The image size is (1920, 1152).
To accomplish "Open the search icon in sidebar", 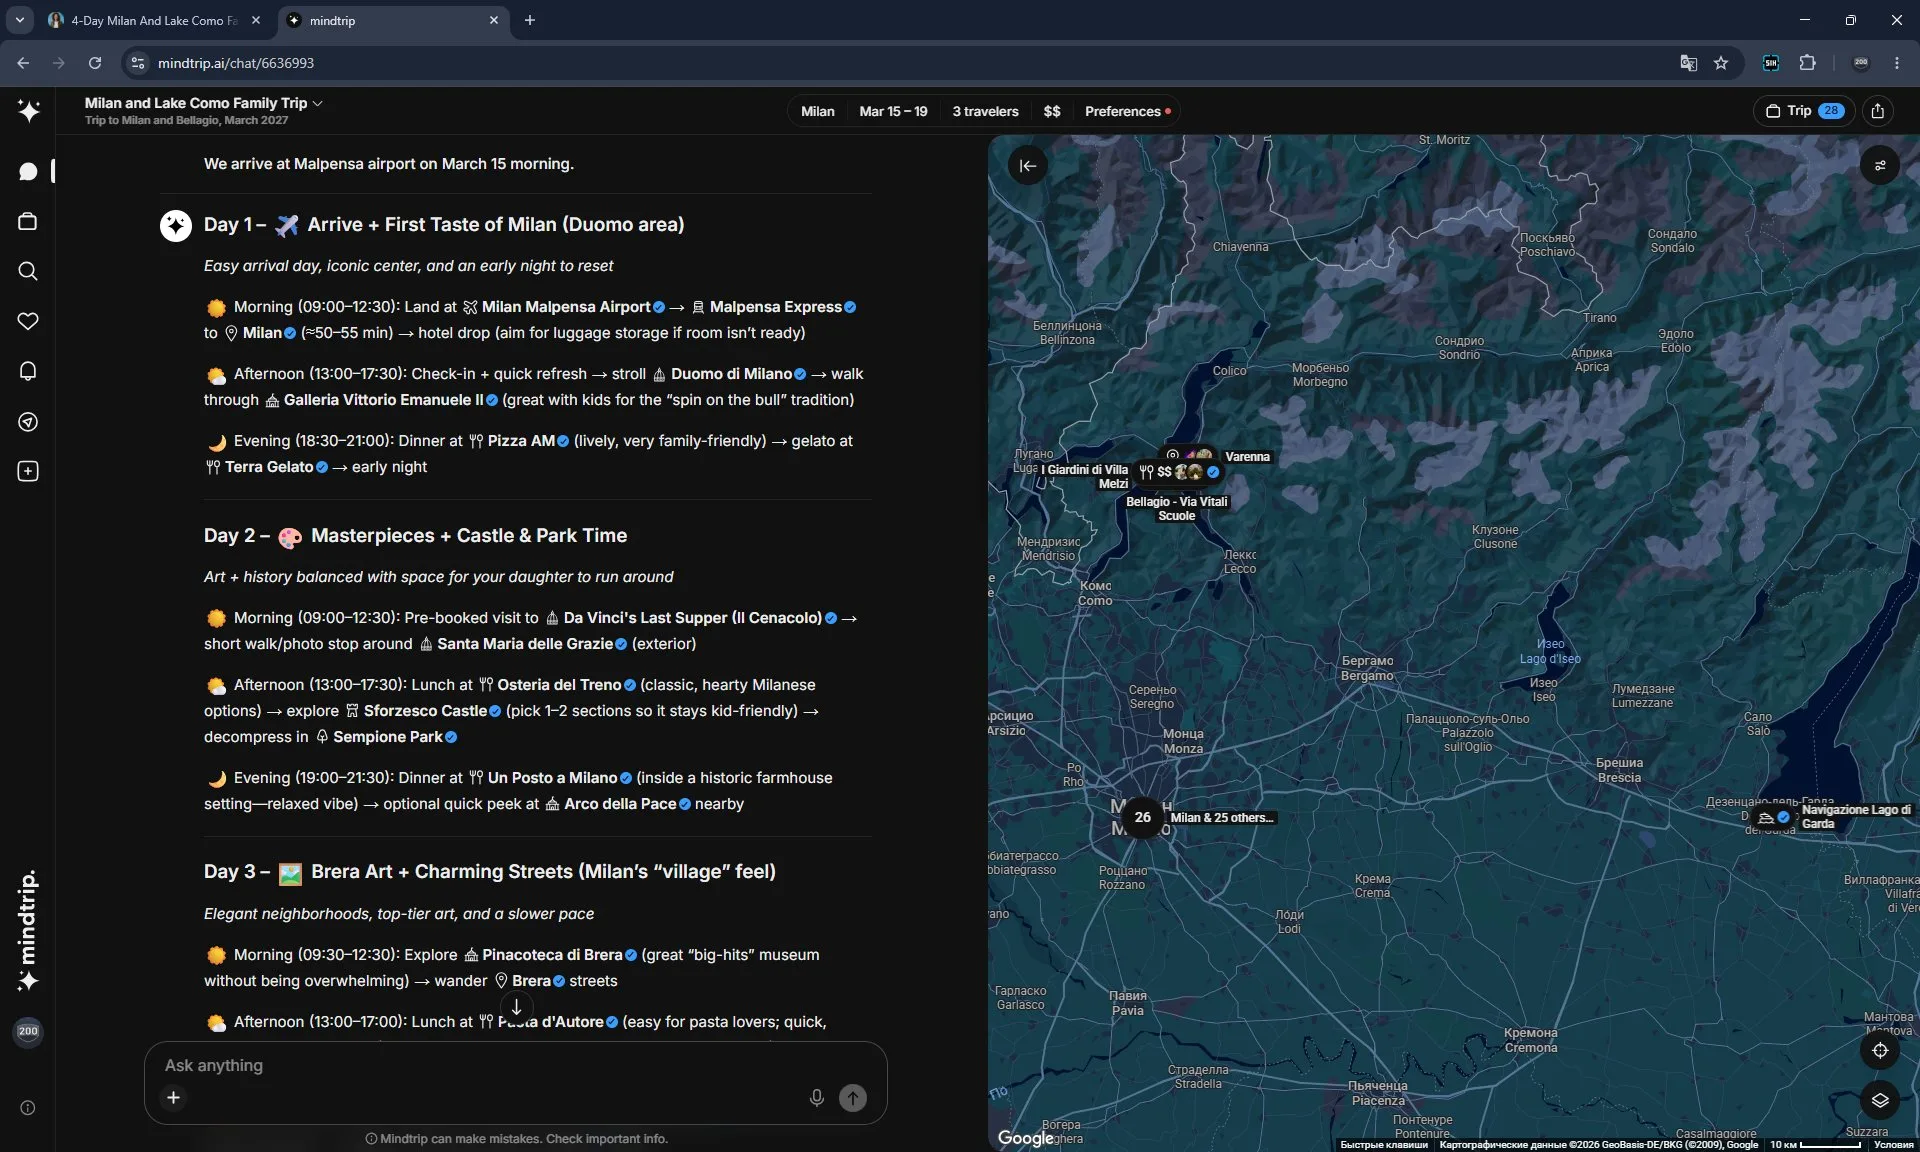I will point(28,272).
